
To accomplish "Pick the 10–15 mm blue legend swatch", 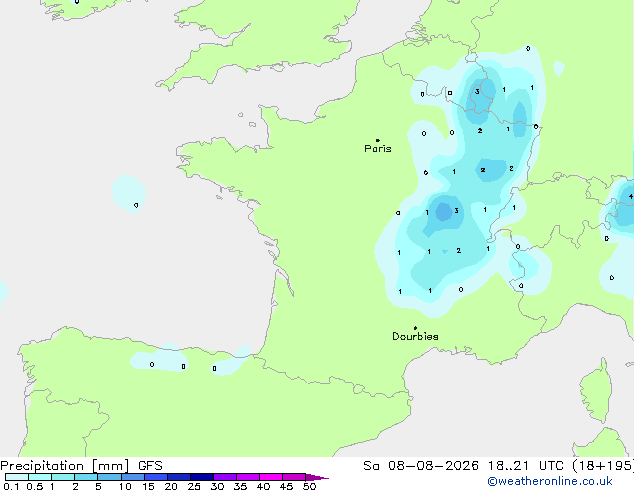I will [132, 477].
